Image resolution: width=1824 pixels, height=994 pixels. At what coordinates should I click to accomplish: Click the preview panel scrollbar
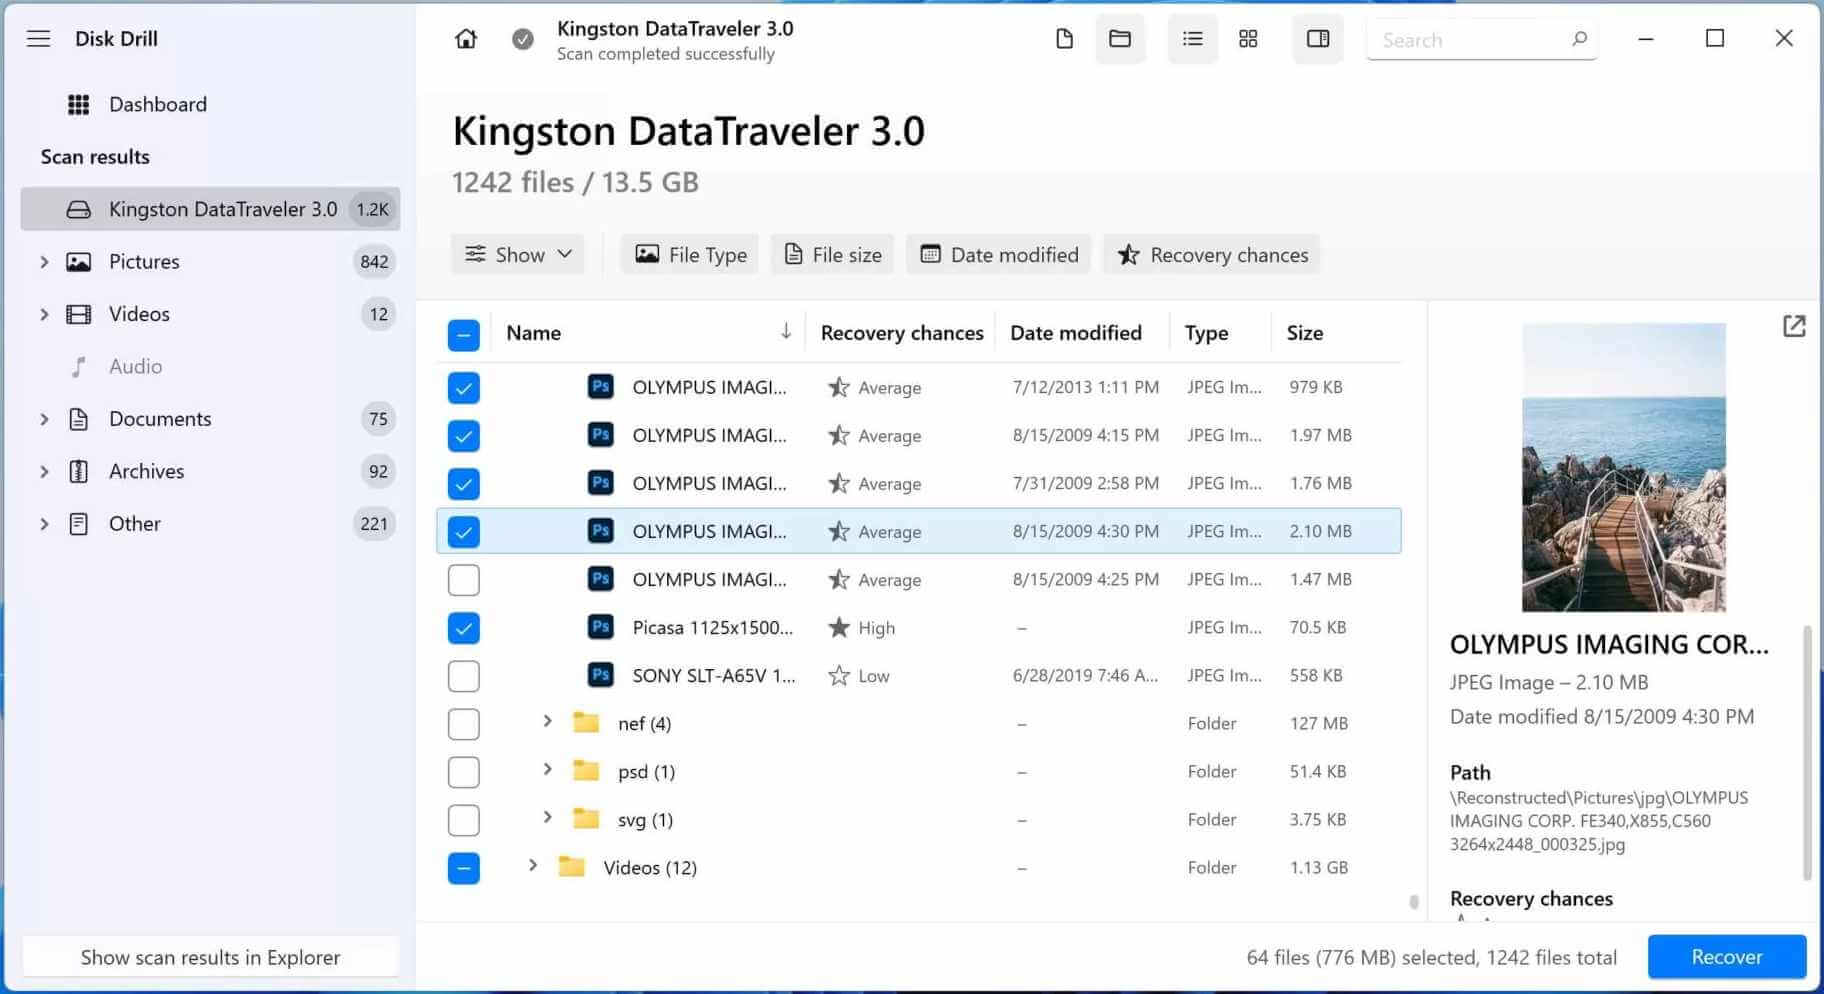click(x=1807, y=752)
